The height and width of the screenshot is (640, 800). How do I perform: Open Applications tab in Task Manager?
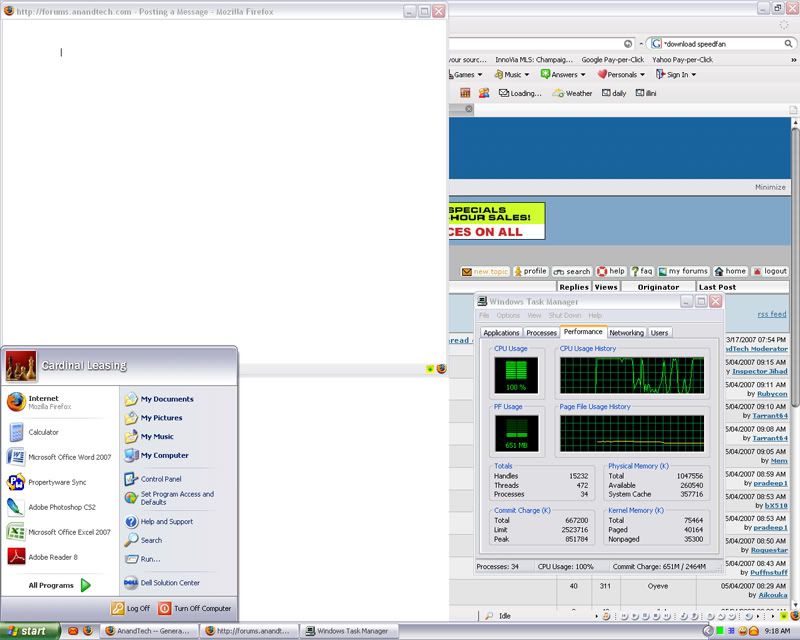tap(501, 332)
